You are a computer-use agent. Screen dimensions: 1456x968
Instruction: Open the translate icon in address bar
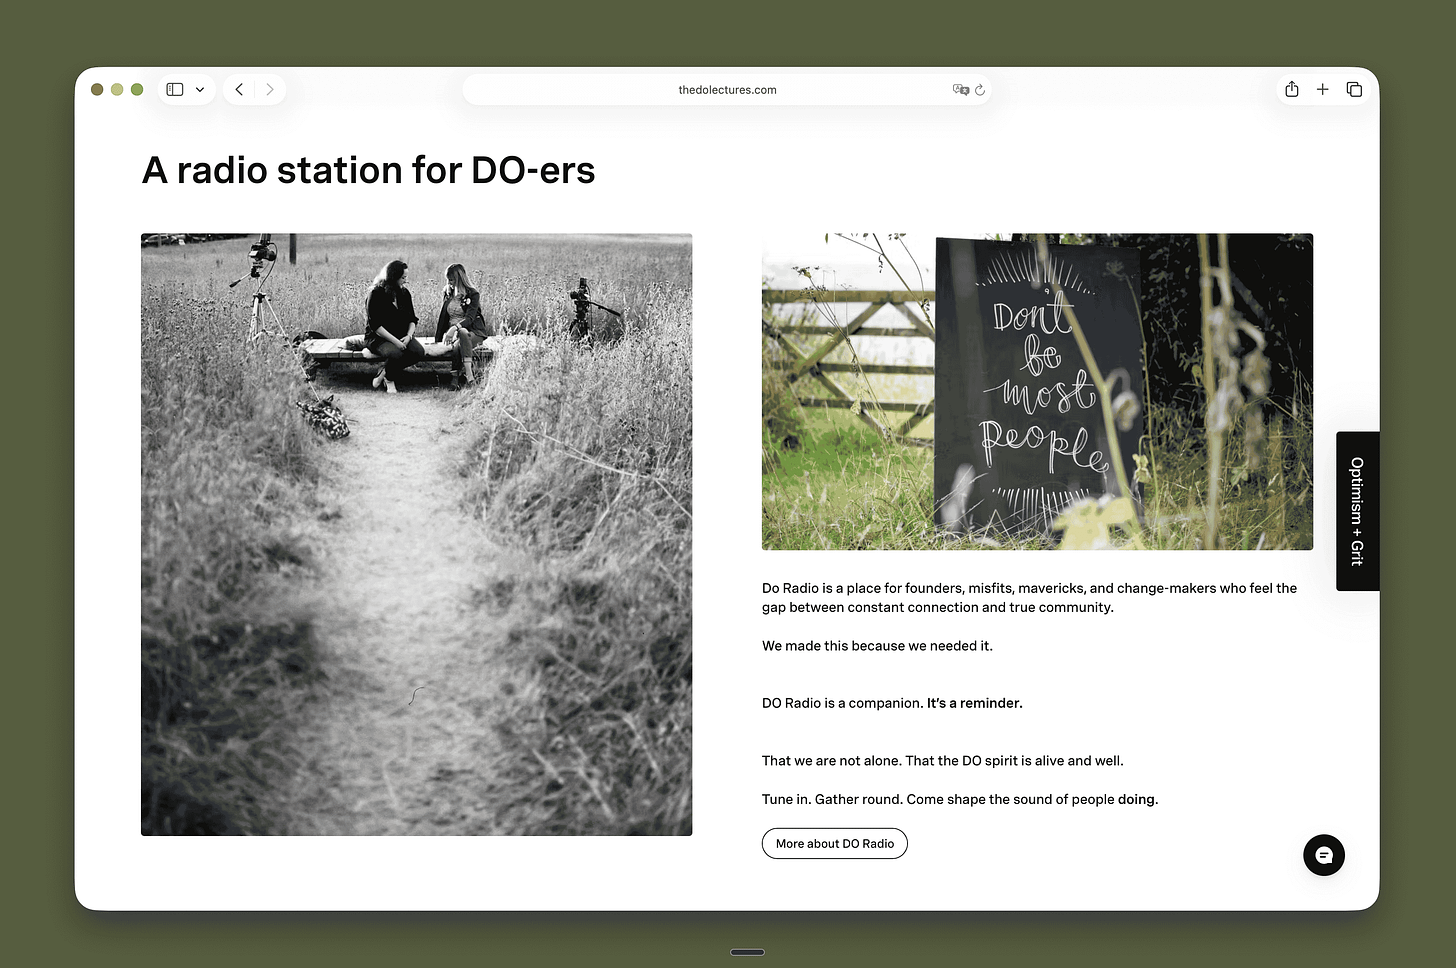961,90
